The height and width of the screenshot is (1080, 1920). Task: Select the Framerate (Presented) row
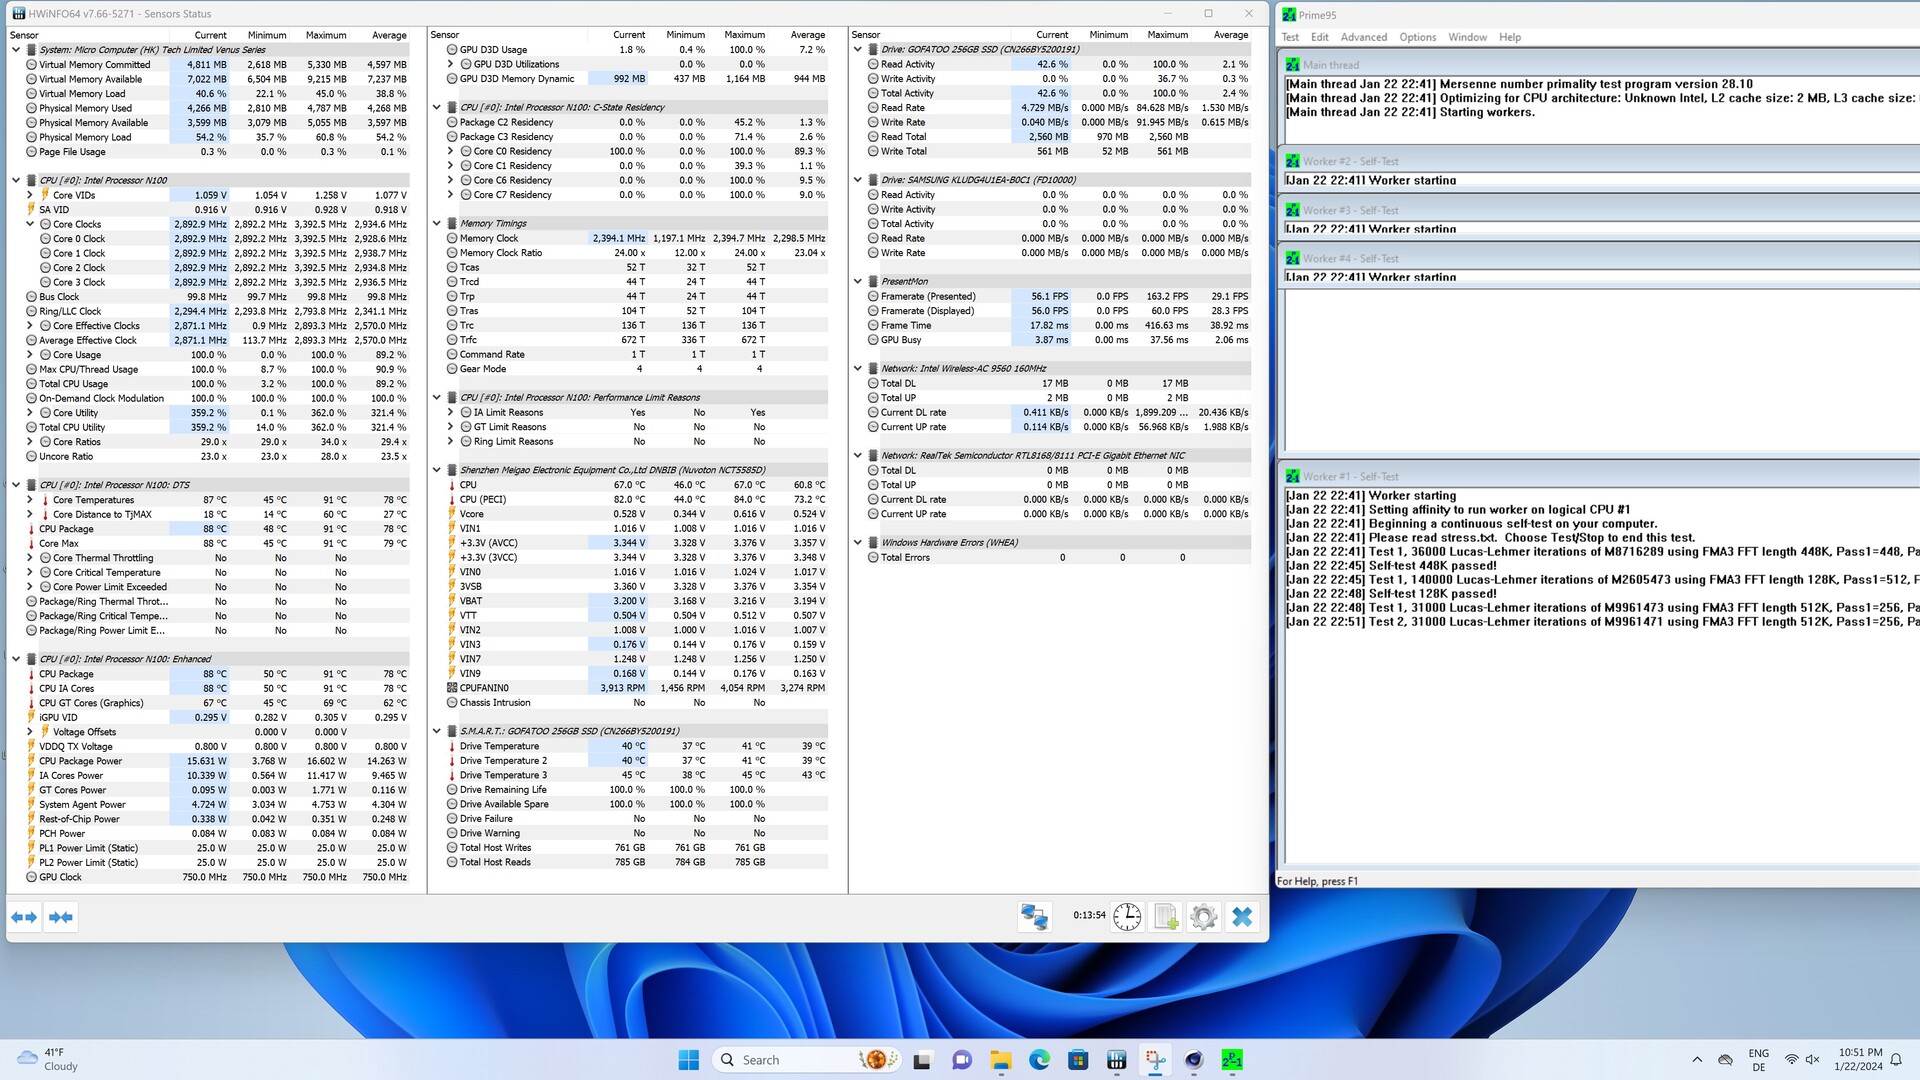click(1058, 296)
